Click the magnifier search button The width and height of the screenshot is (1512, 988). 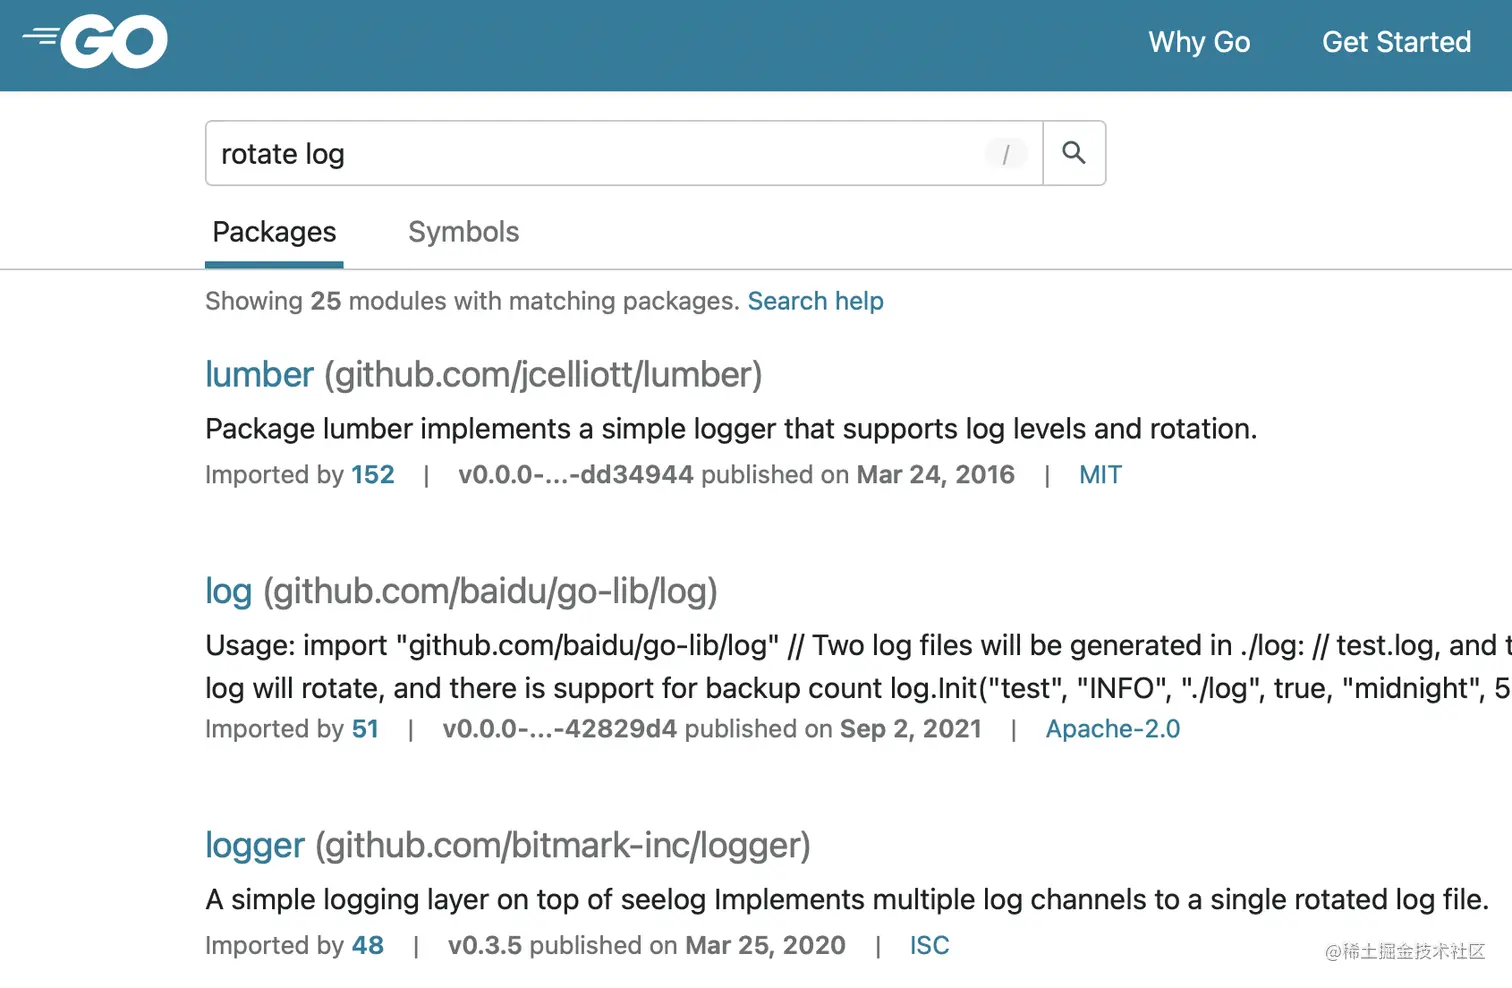point(1074,153)
